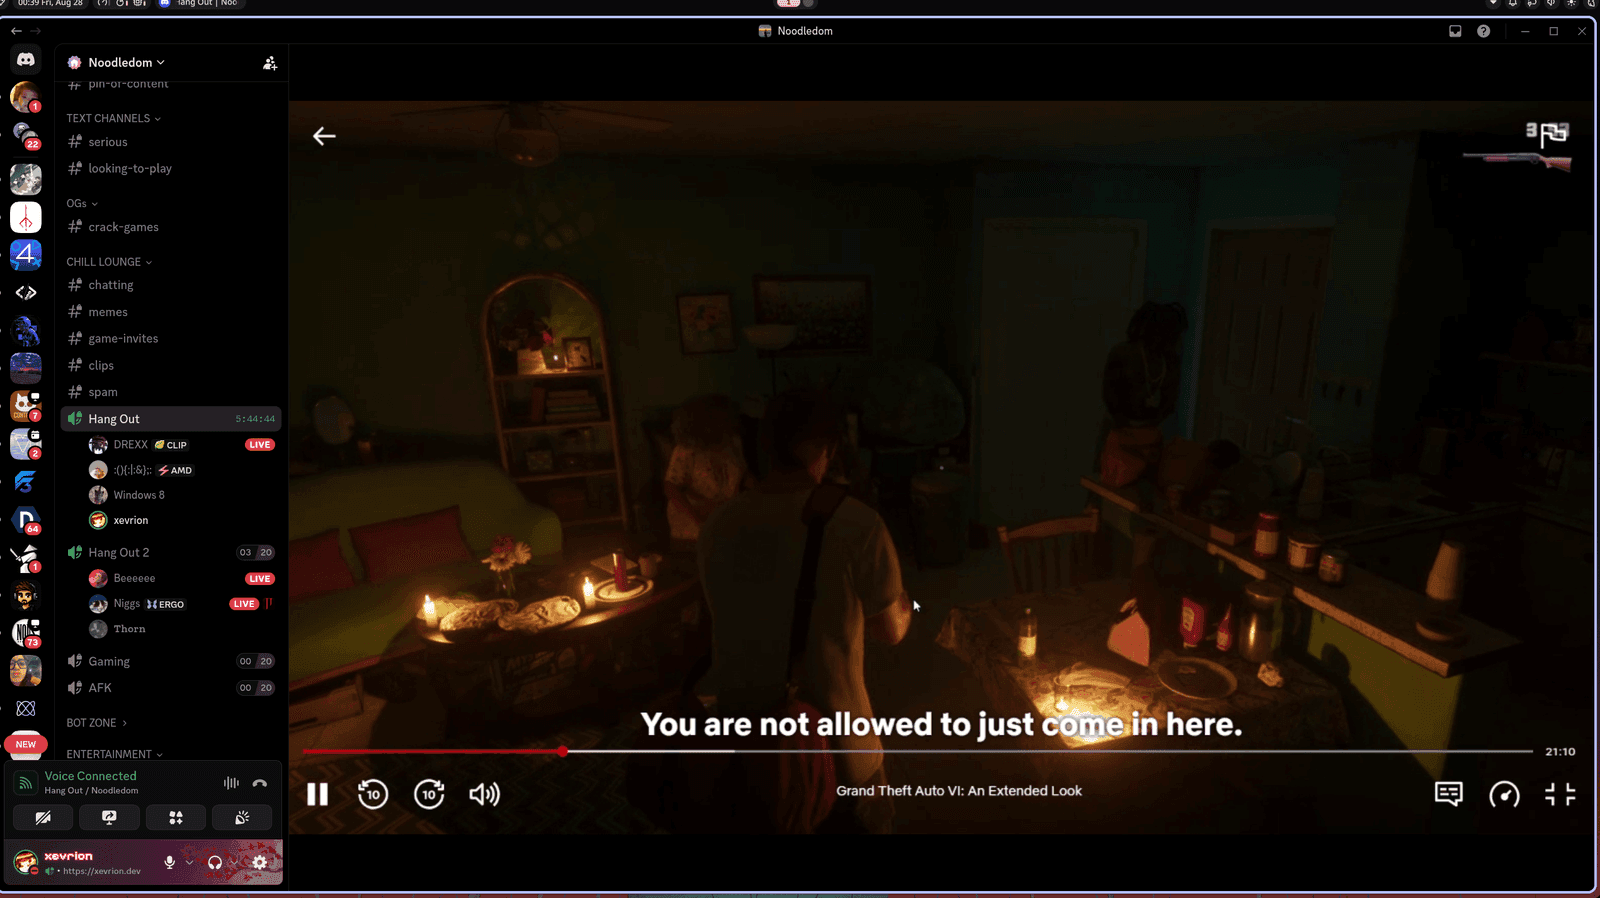The image size is (1600, 898).
Task: Go back from the video player
Action: 324,136
